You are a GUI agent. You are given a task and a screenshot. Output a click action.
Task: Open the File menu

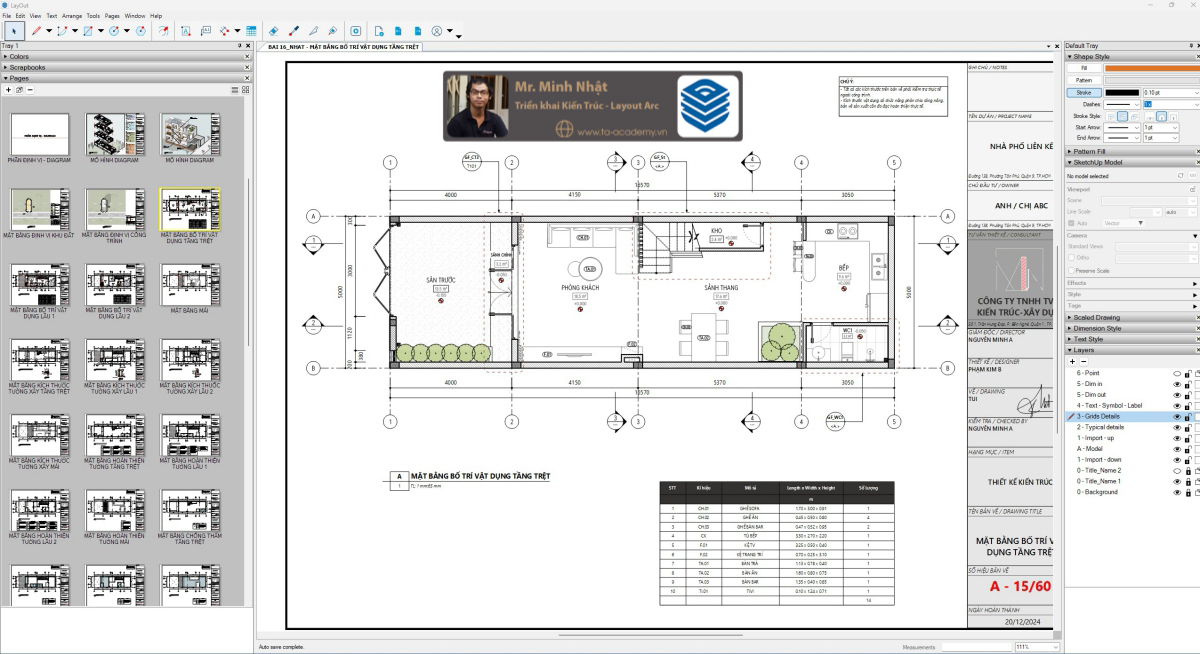(7, 16)
